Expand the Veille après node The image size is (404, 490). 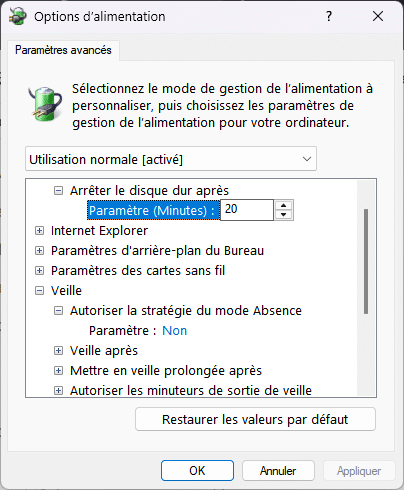tap(58, 351)
